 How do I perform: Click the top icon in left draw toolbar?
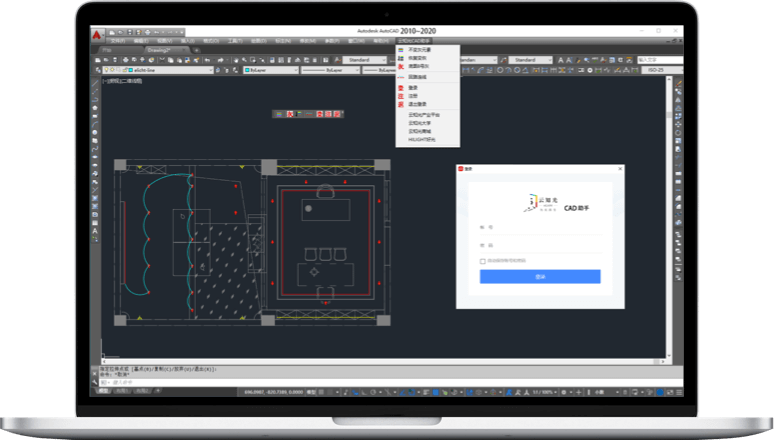point(95,84)
